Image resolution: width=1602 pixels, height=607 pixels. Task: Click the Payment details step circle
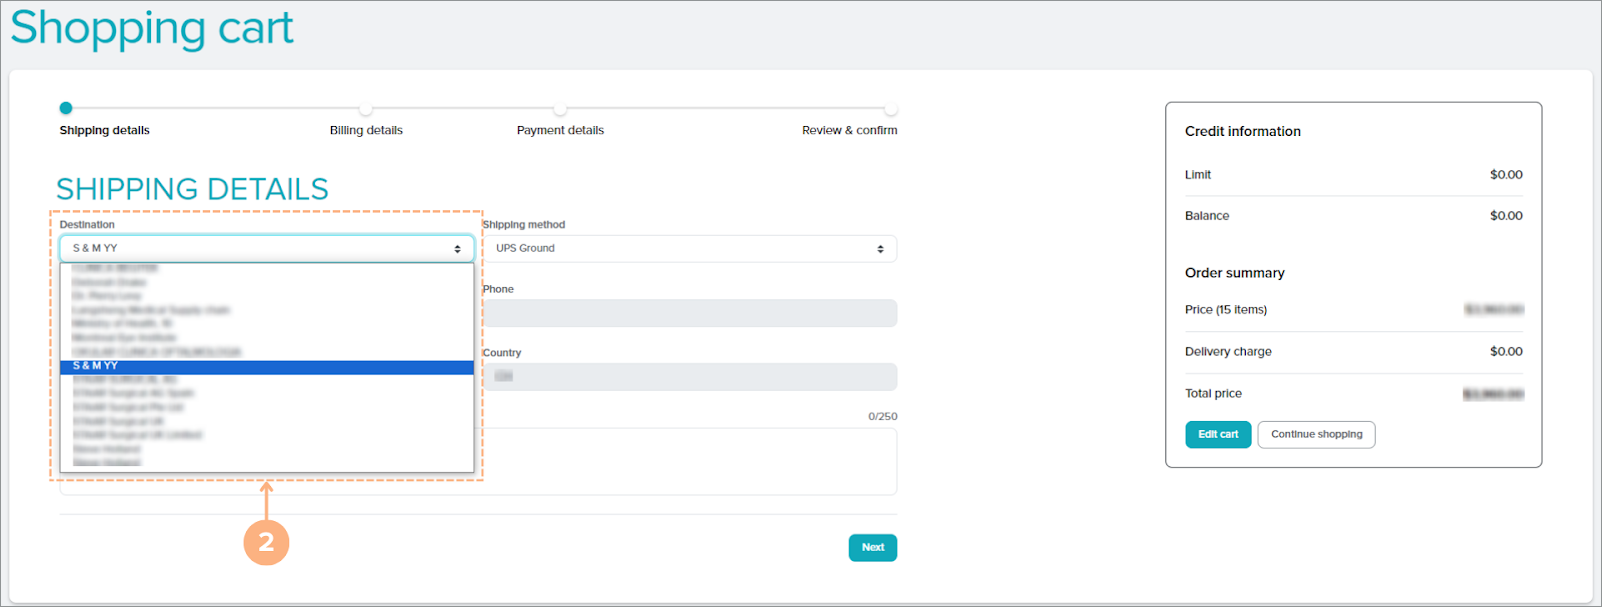tap(560, 108)
